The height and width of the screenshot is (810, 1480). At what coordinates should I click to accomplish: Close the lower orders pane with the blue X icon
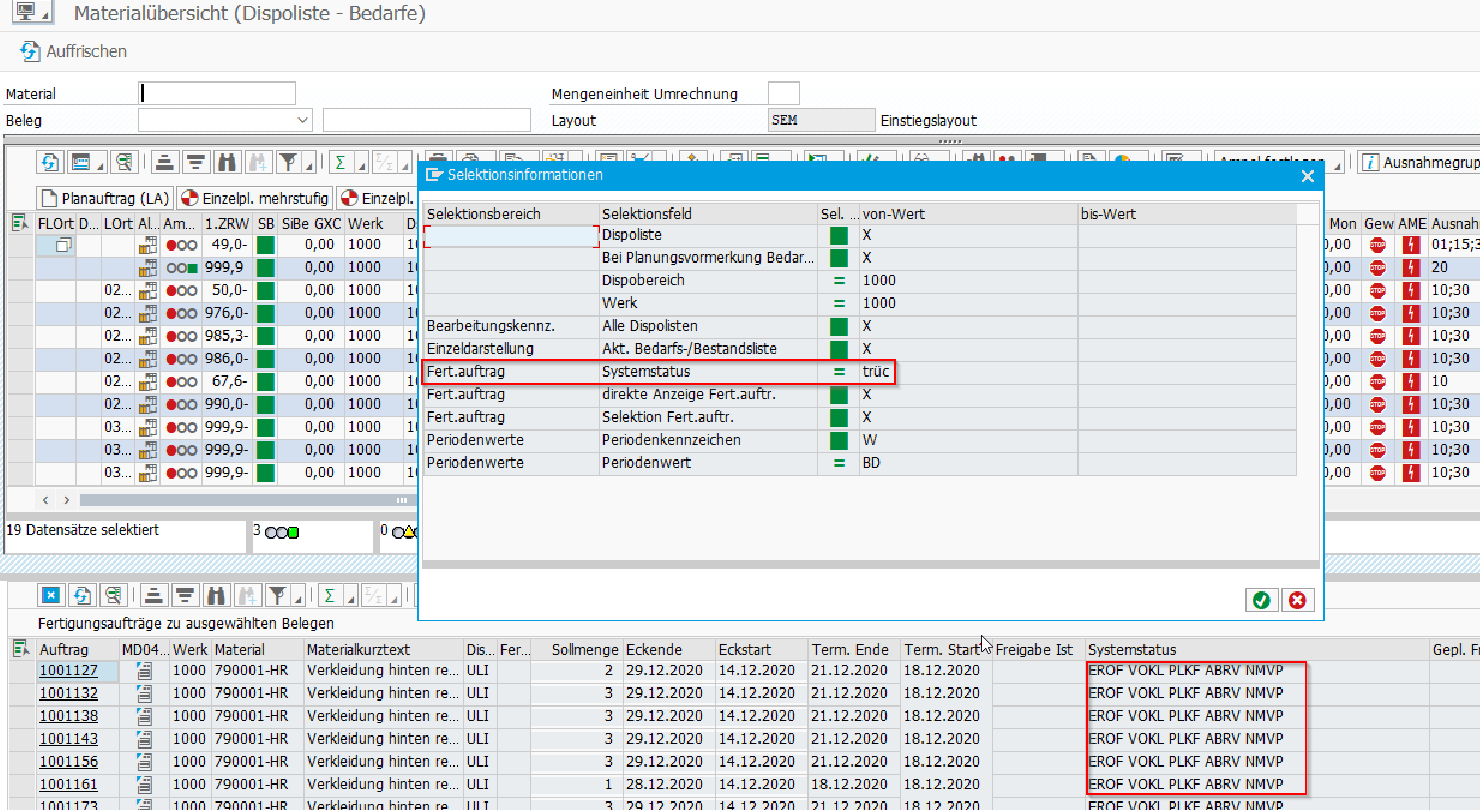click(x=51, y=596)
